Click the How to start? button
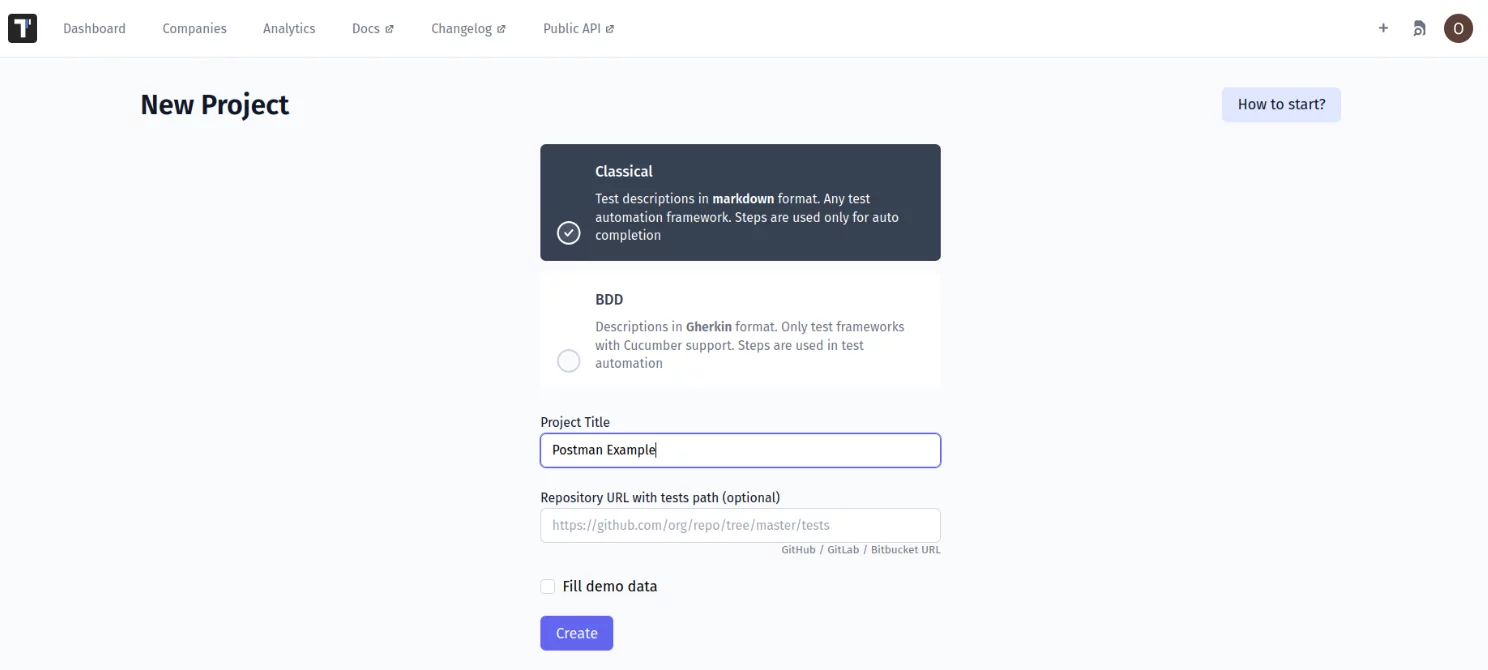Screen dimensions: 1488x670 pos(1280,104)
